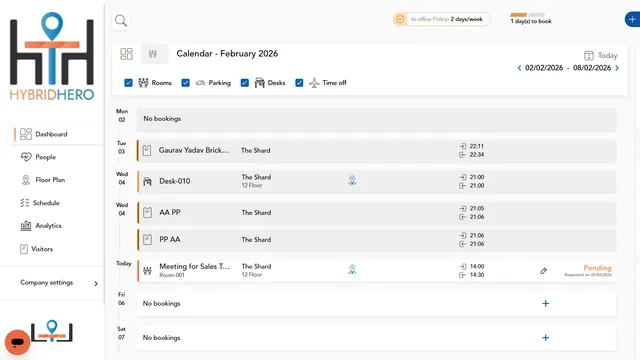The height and width of the screenshot is (360, 640).
Task: Open People in sidebar
Action: pyautogui.click(x=45, y=157)
